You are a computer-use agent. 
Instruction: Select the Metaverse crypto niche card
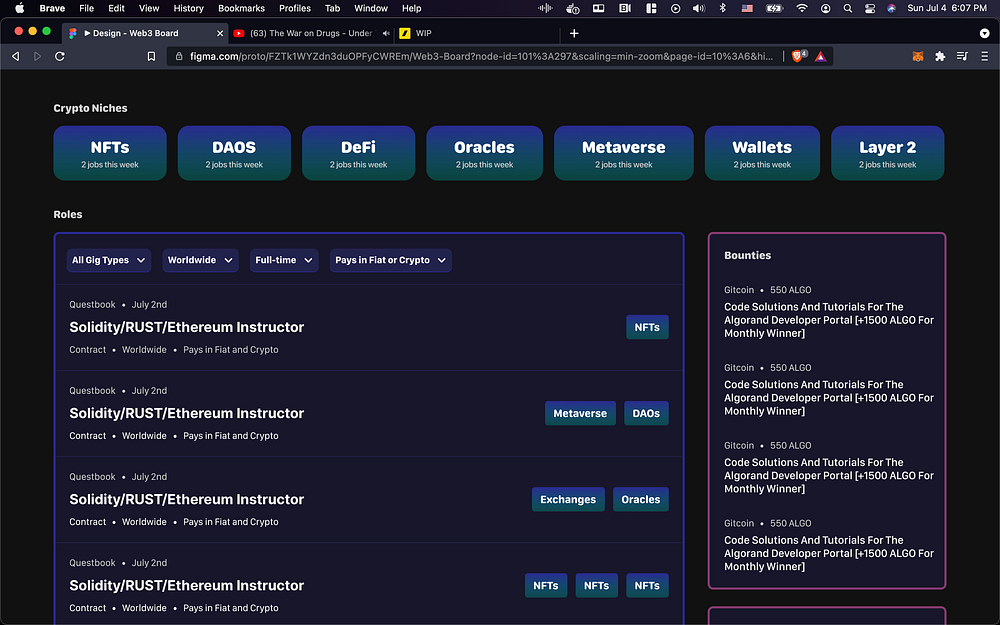pos(624,153)
